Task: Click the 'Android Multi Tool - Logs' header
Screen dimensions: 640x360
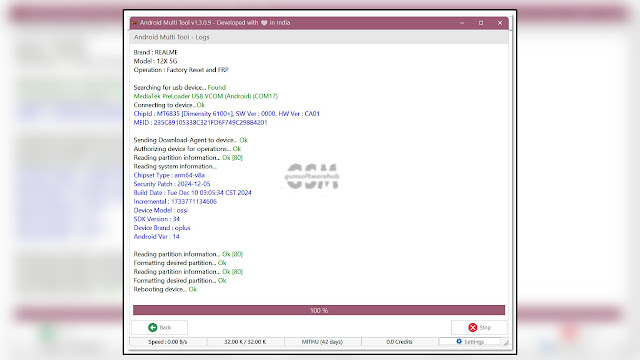Action: [171, 37]
